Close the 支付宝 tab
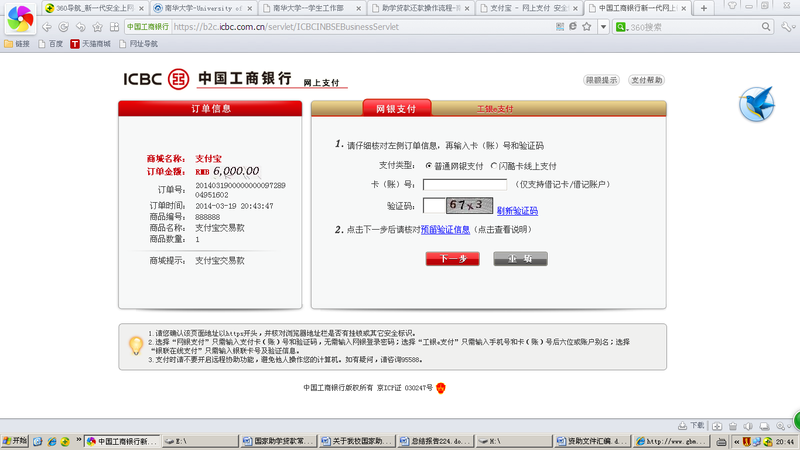 tap(575, 8)
